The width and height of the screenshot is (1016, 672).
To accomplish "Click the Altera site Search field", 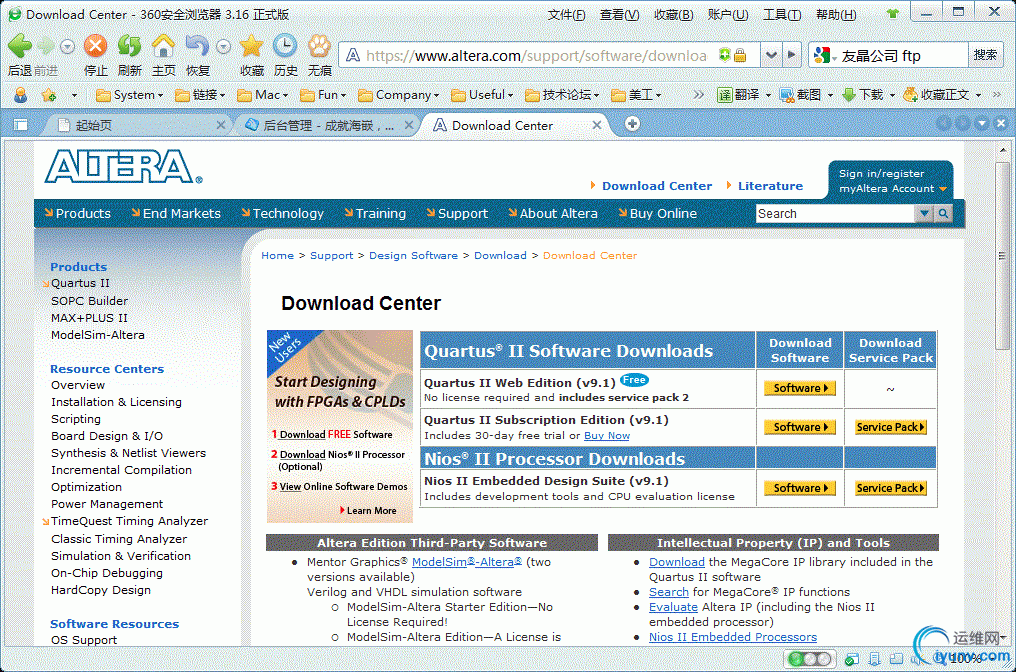I will pyautogui.click(x=835, y=213).
